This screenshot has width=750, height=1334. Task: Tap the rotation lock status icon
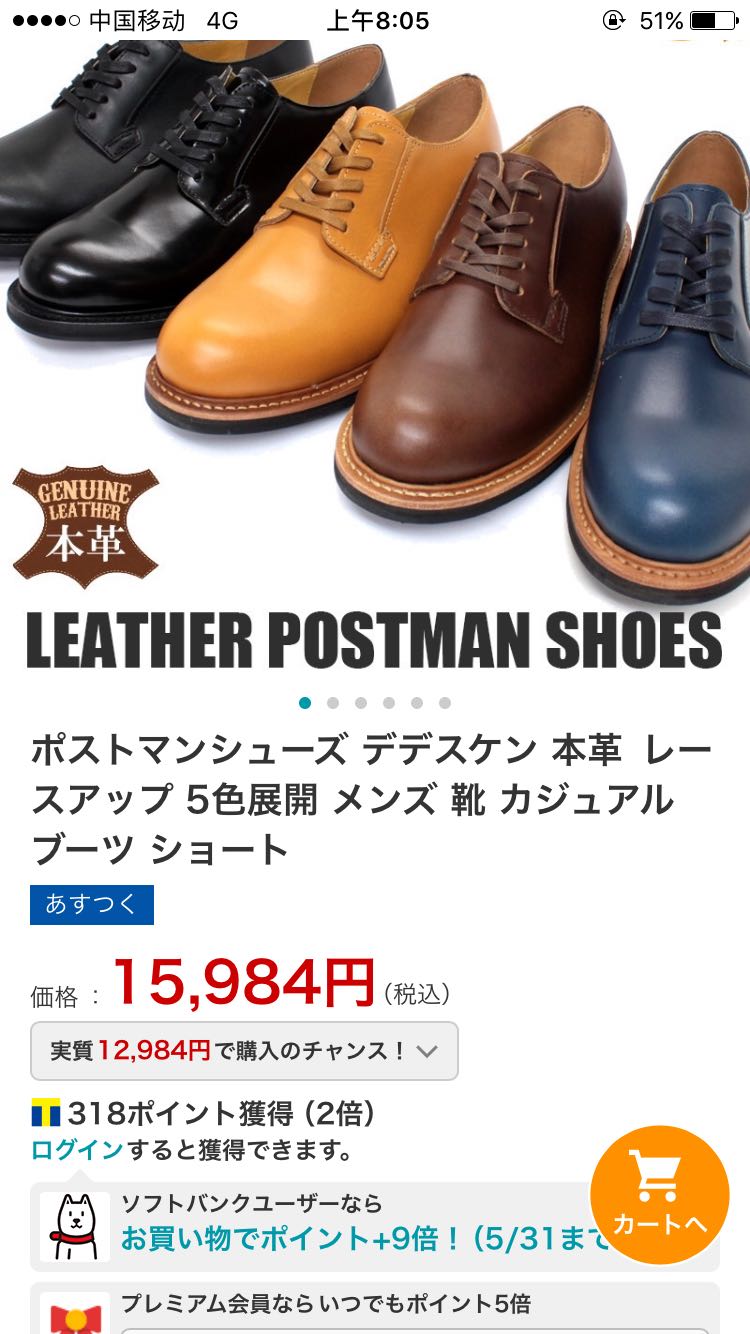613,20
